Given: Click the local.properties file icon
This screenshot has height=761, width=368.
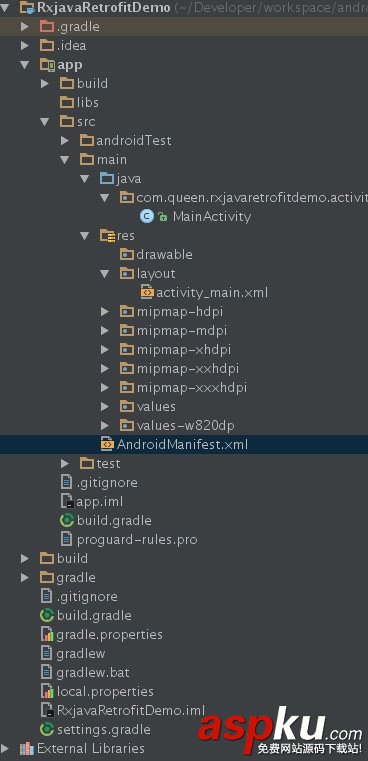Looking at the screenshot, I should [x=47, y=692].
